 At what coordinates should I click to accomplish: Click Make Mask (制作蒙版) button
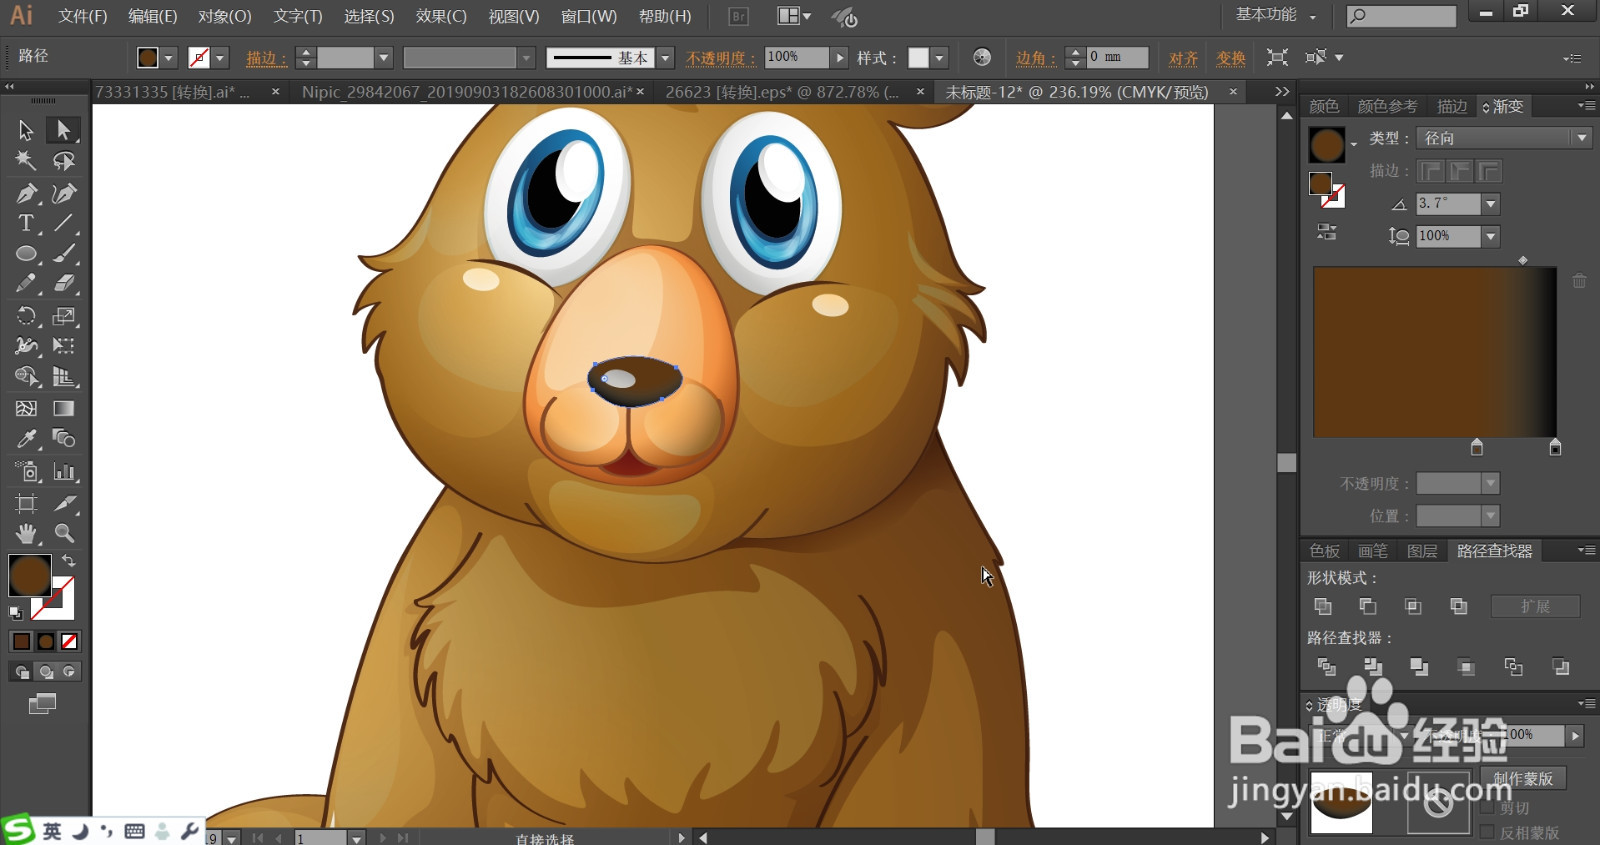click(1523, 778)
